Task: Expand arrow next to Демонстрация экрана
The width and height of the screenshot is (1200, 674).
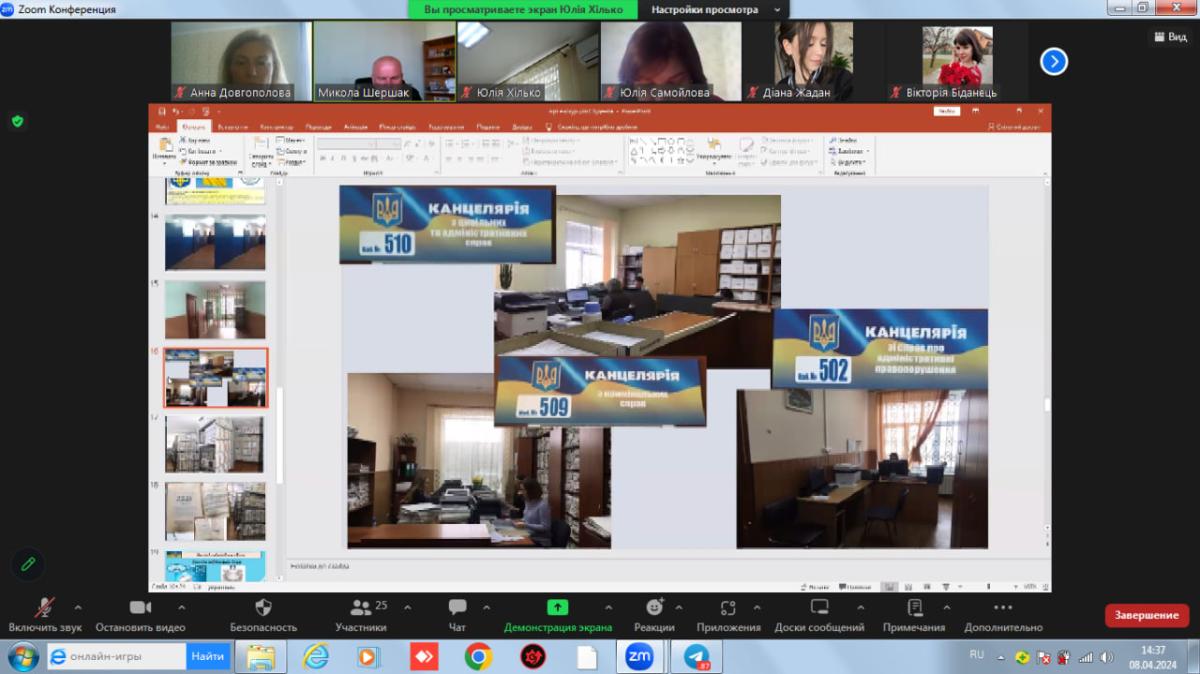Action: point(608,607)
